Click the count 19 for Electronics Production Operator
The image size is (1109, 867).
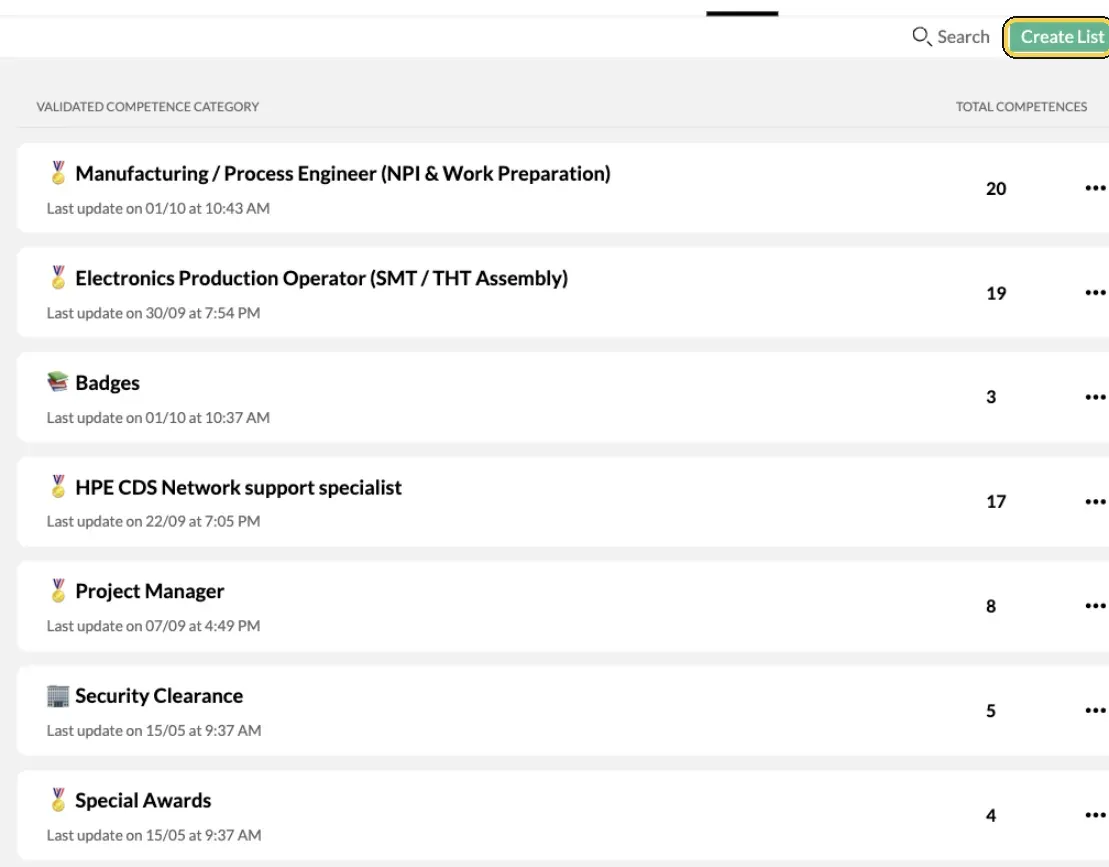(996, 293)
